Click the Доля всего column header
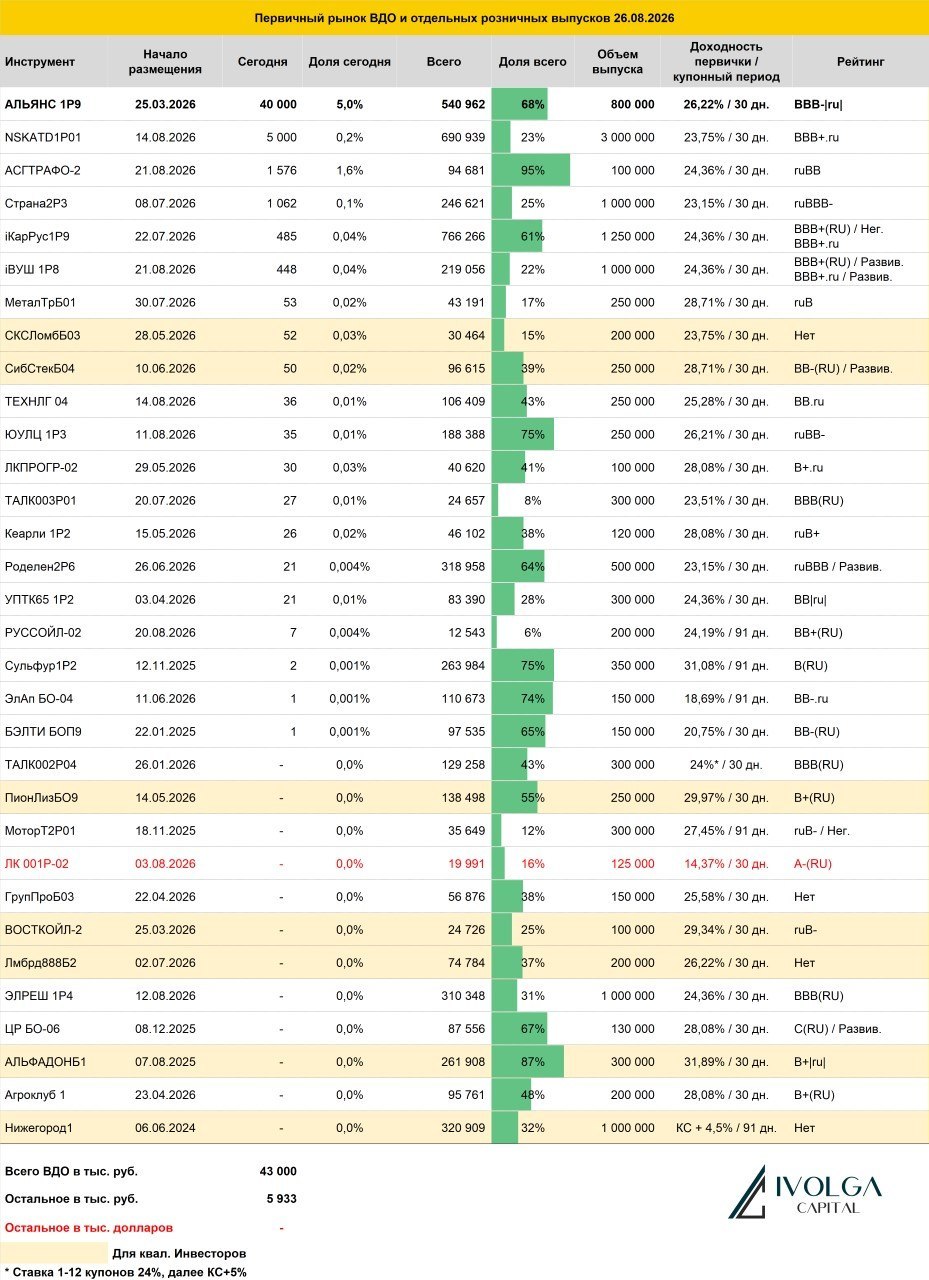The height and width of the screenshot is (1280, 929). pyautogui.click(x=532, y=62)
